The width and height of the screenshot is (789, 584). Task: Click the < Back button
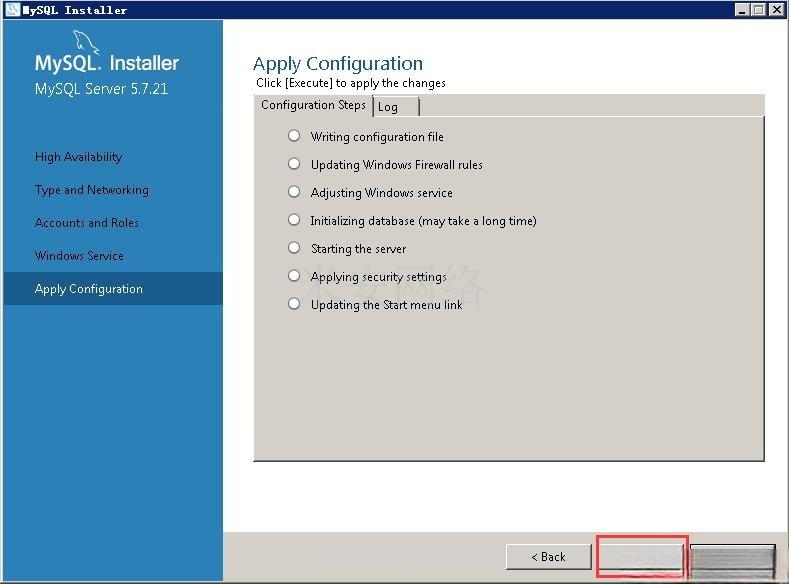(x=548, y=557)
